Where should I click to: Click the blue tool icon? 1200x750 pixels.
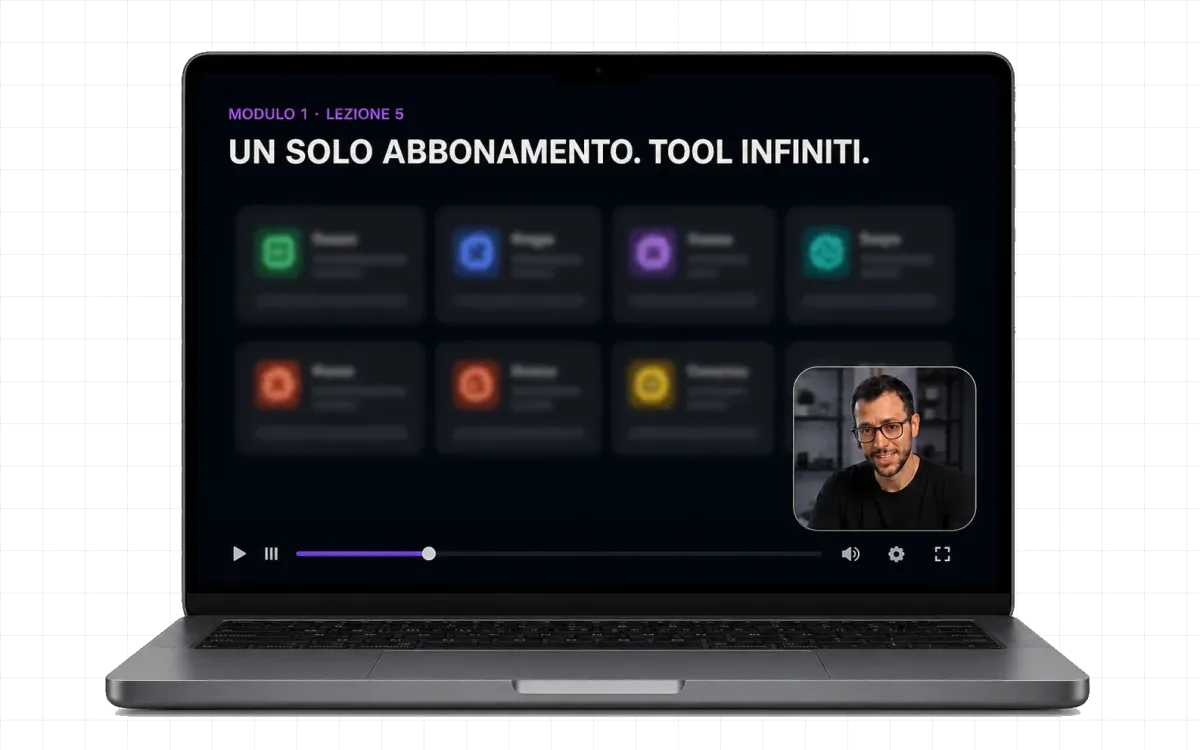click(x=476, y=251)
